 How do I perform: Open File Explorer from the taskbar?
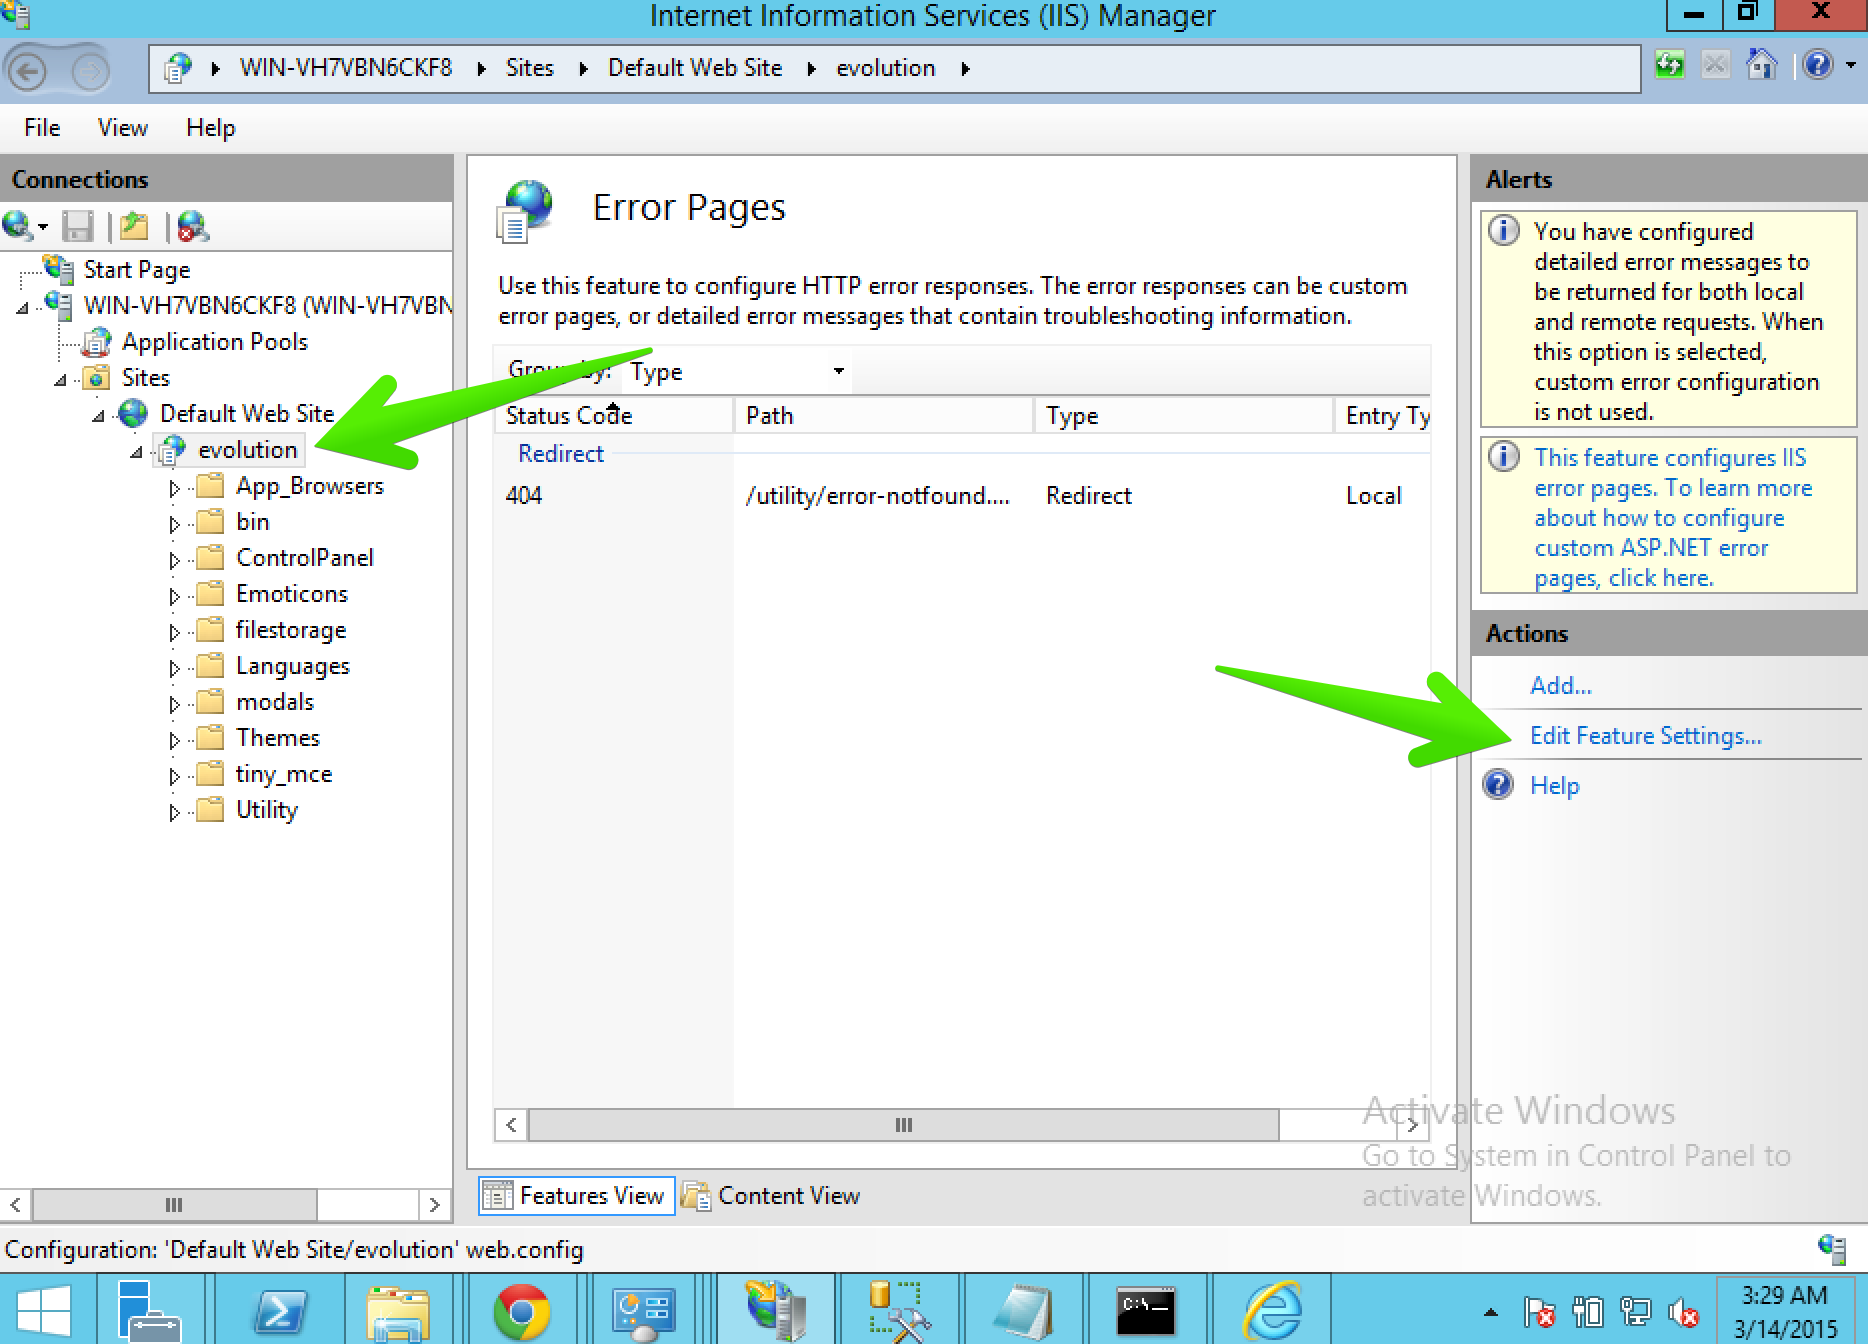[399, 1310]
